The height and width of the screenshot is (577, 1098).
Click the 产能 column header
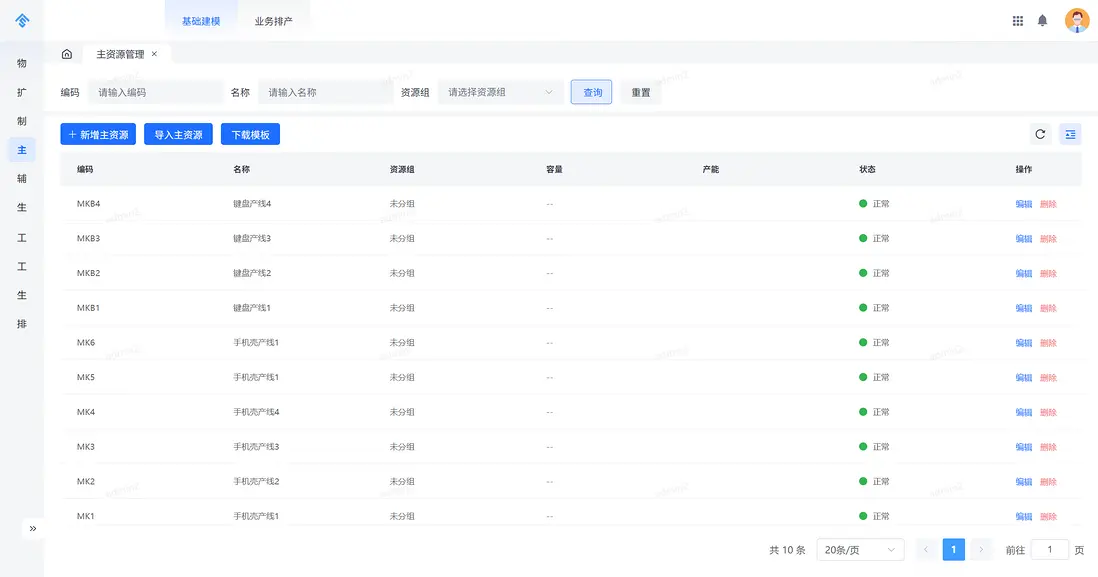(711, 169)
